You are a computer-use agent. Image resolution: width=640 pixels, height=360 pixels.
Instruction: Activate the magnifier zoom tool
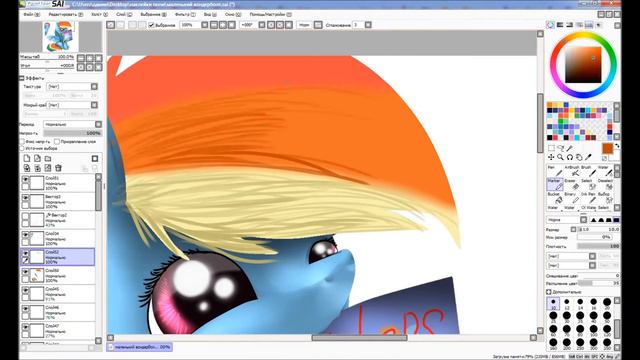(561, 157)
